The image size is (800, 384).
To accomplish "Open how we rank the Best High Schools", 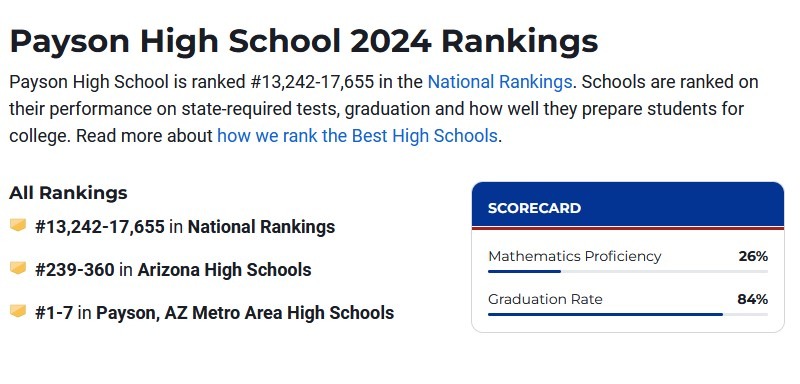I will point(357,136).
